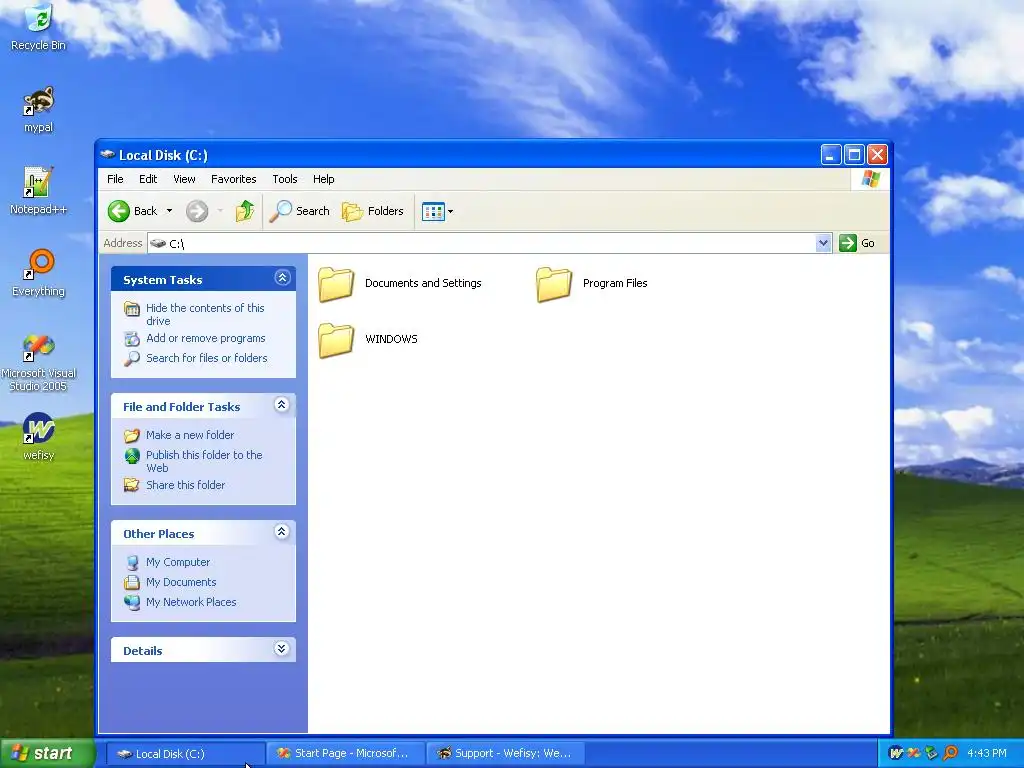
Task: Click the Local Disk (C:) taskbar button
Action: pyautogui.click(x=185, y=754)
